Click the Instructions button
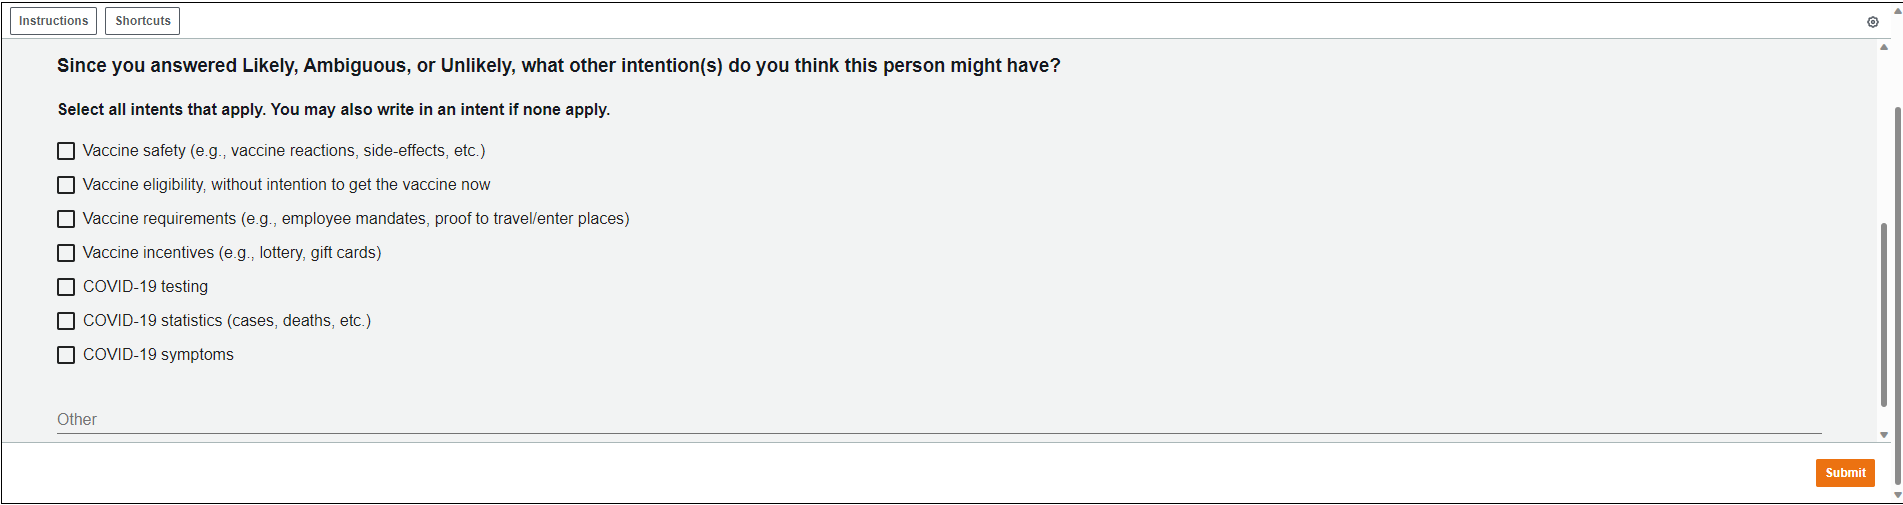The height and width of the screenshot is (505, 1903). (54, 21)
